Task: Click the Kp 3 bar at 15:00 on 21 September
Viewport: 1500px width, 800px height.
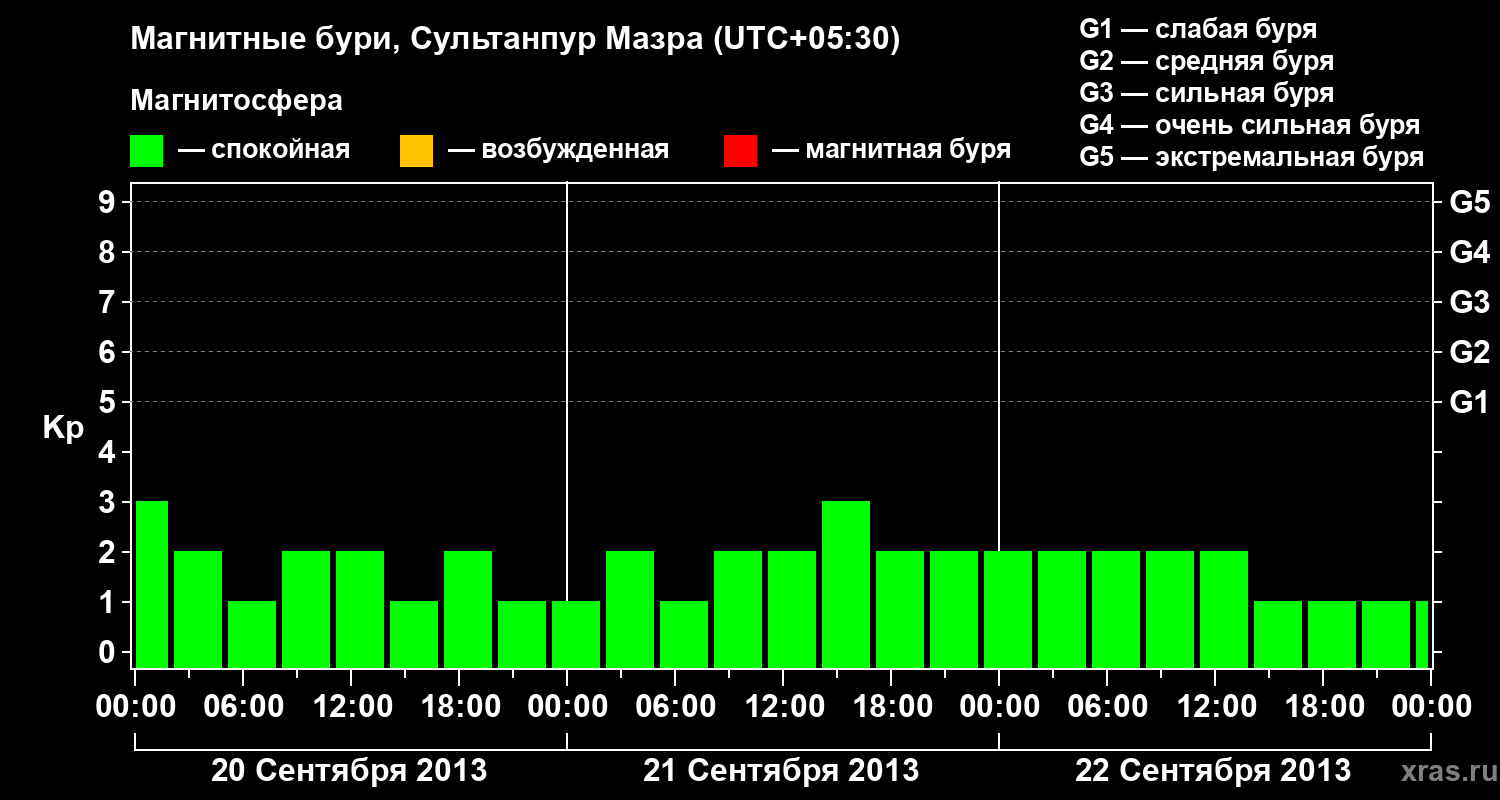Action: pos(846,584)
